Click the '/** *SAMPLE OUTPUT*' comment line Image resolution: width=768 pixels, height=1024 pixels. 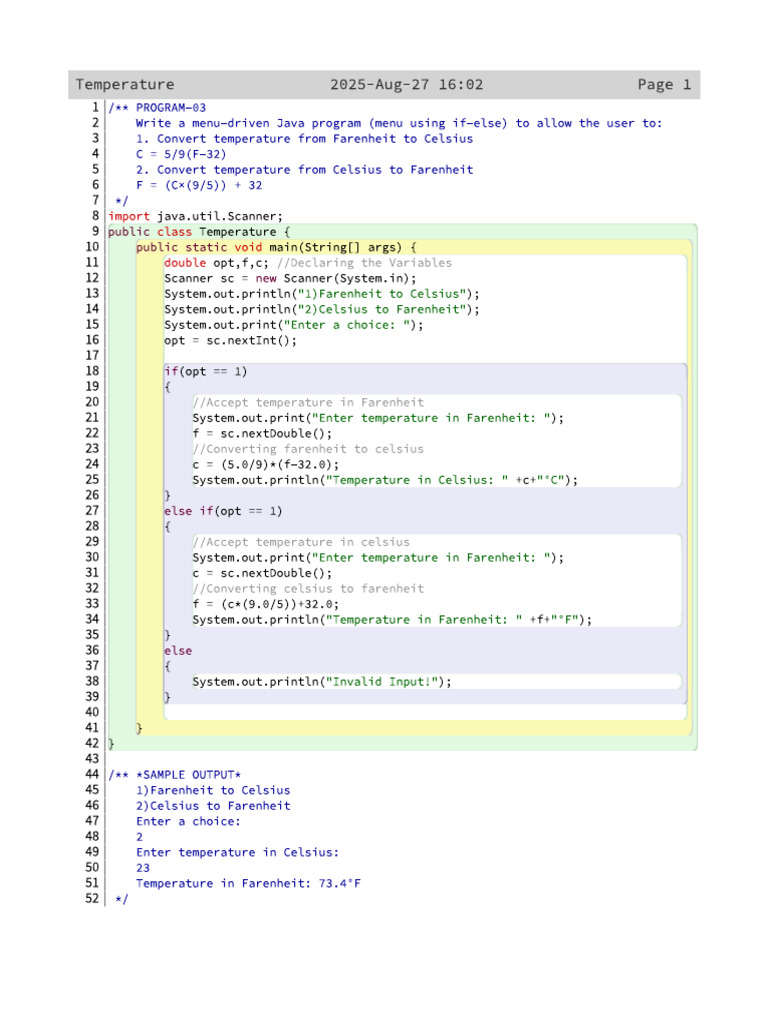[x=175, y=775]
